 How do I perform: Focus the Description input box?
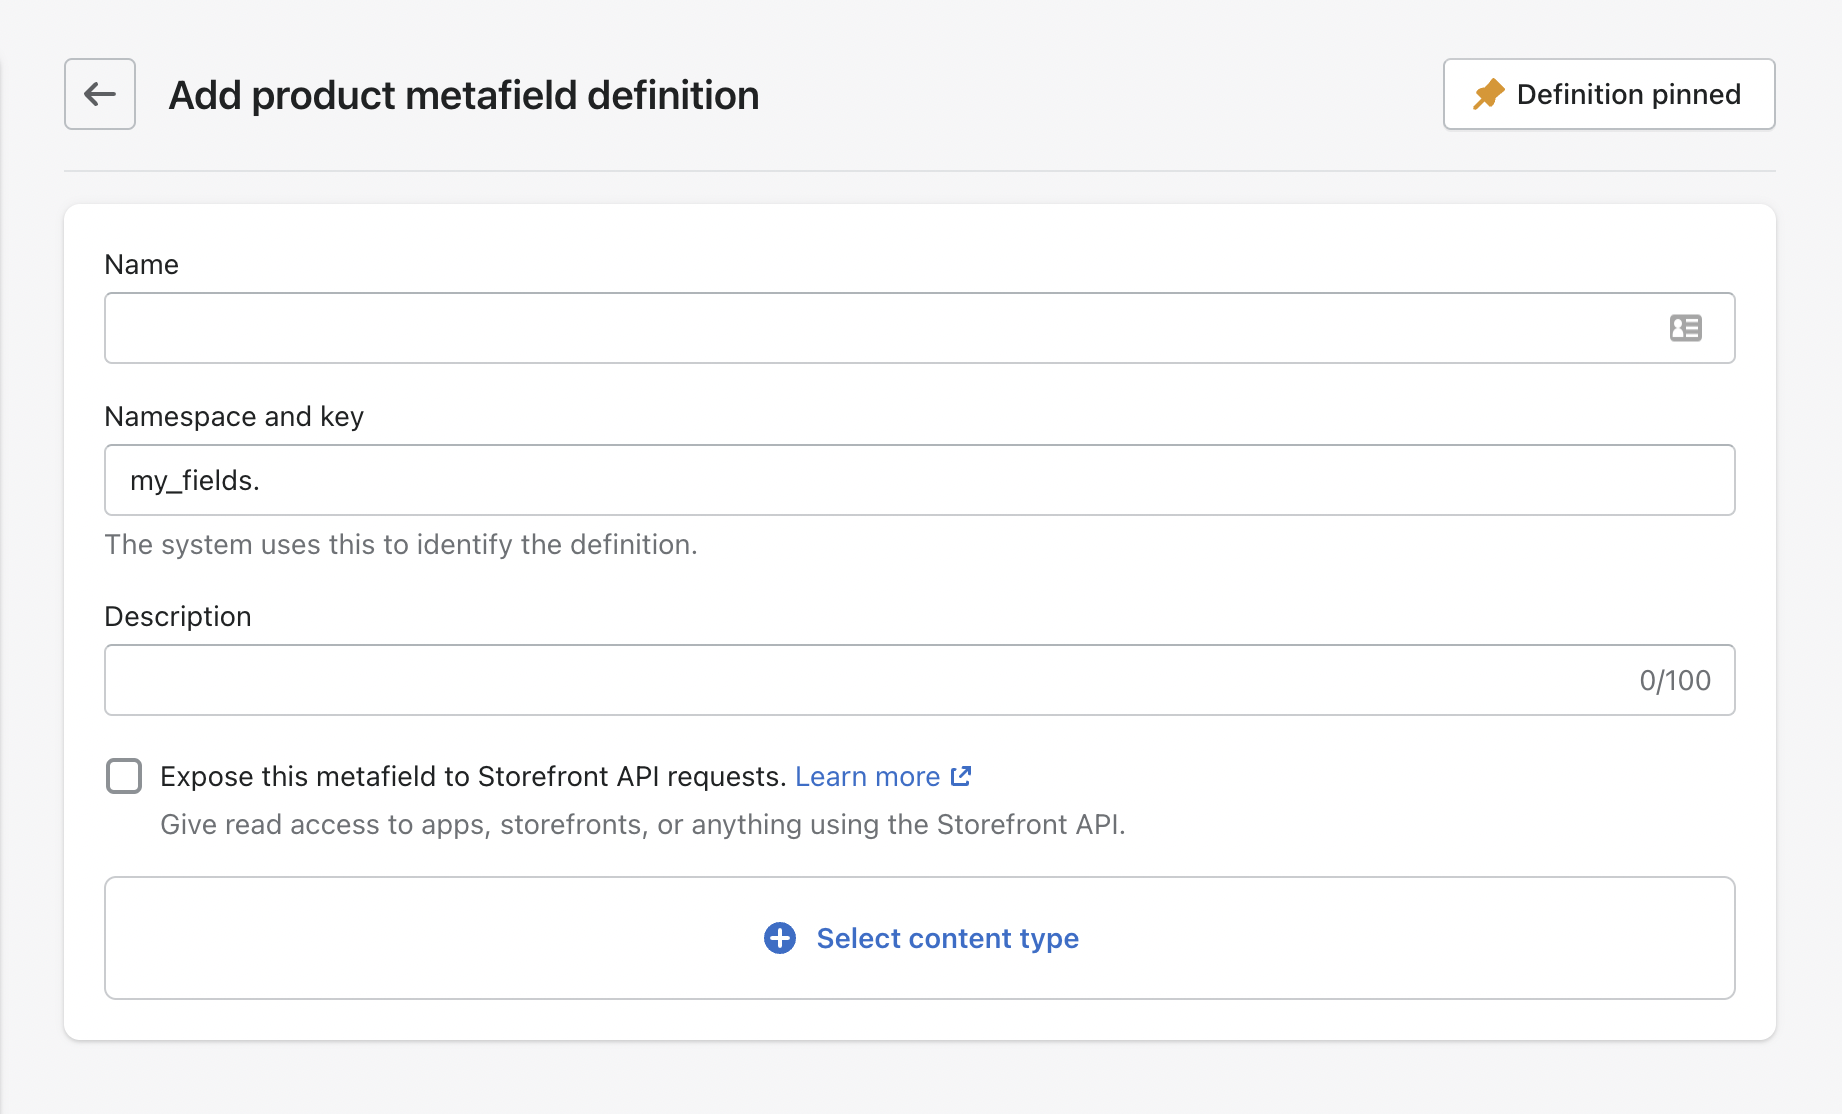[x=860, y=680]
